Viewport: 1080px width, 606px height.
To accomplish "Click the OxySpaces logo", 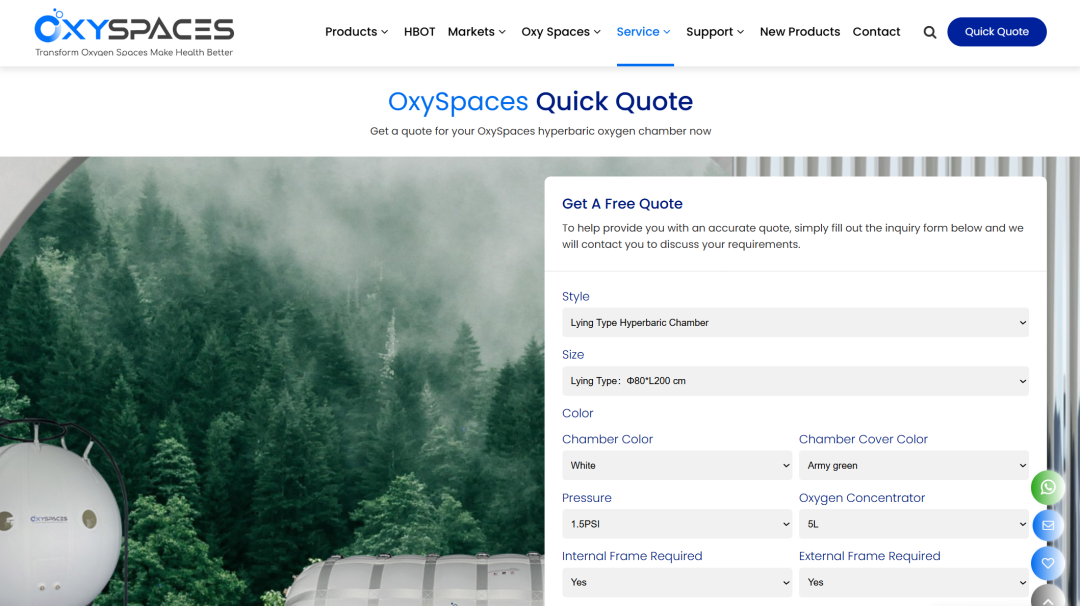I will tap(134, 33).
